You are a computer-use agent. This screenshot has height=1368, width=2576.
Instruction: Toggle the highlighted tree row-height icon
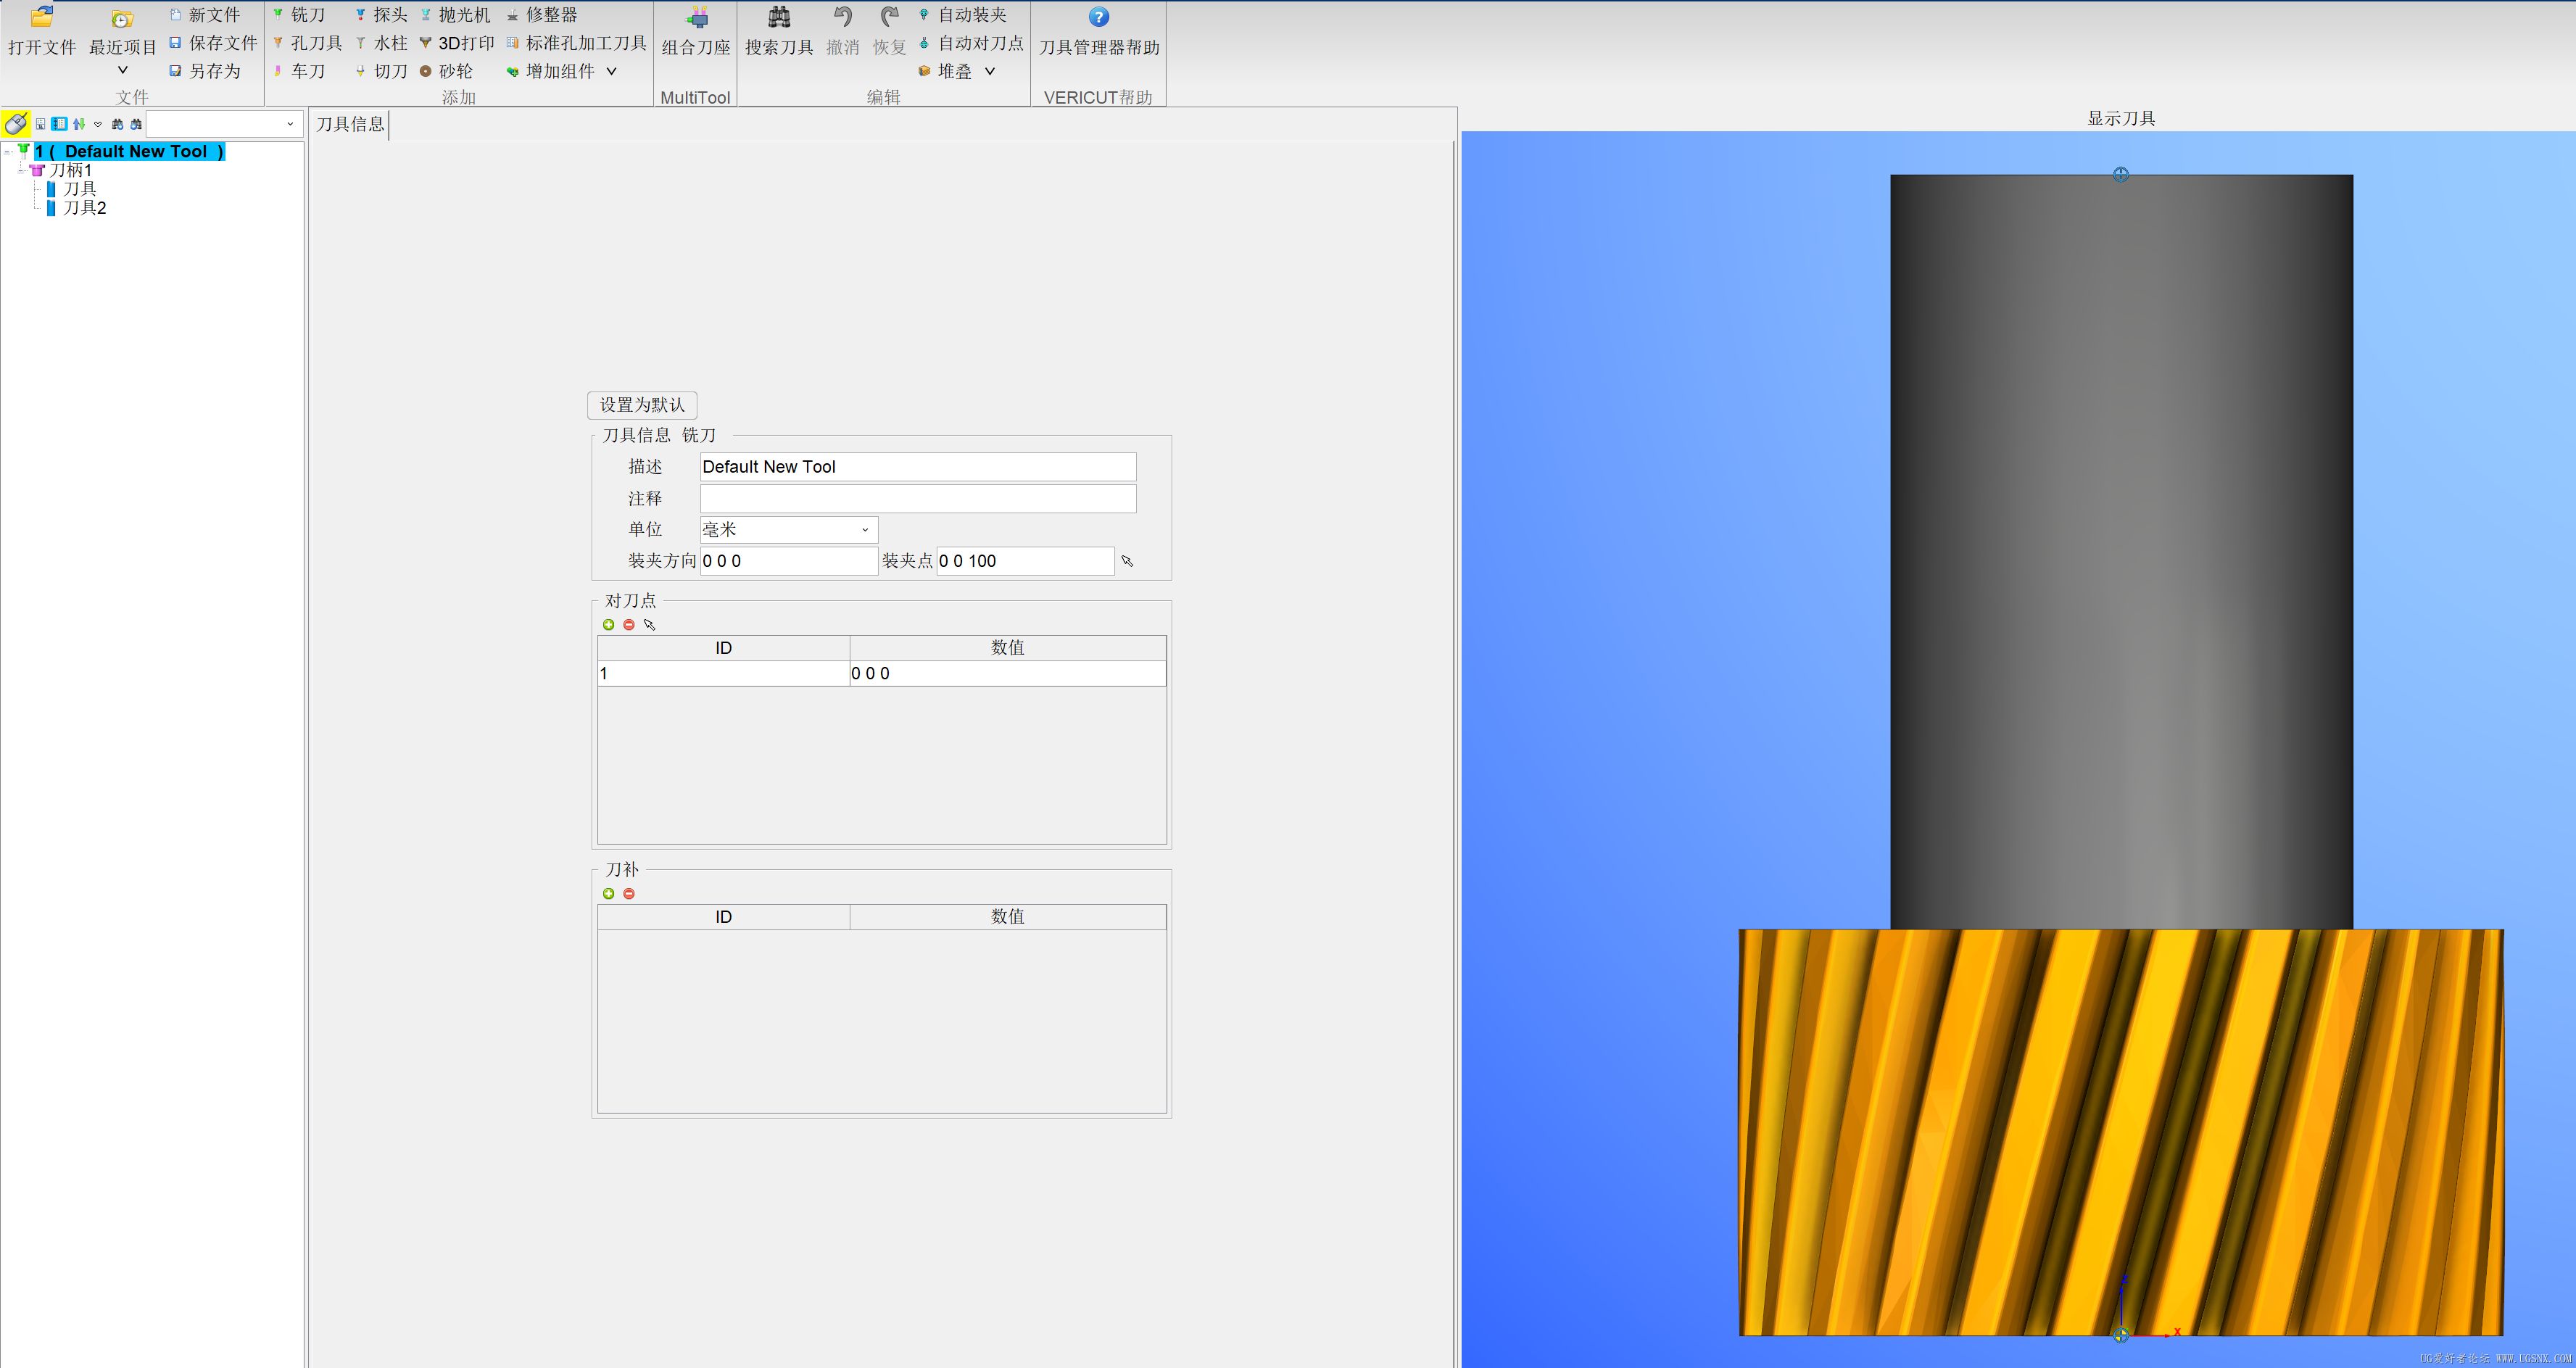pyautogui.click(x=59, y=124)
